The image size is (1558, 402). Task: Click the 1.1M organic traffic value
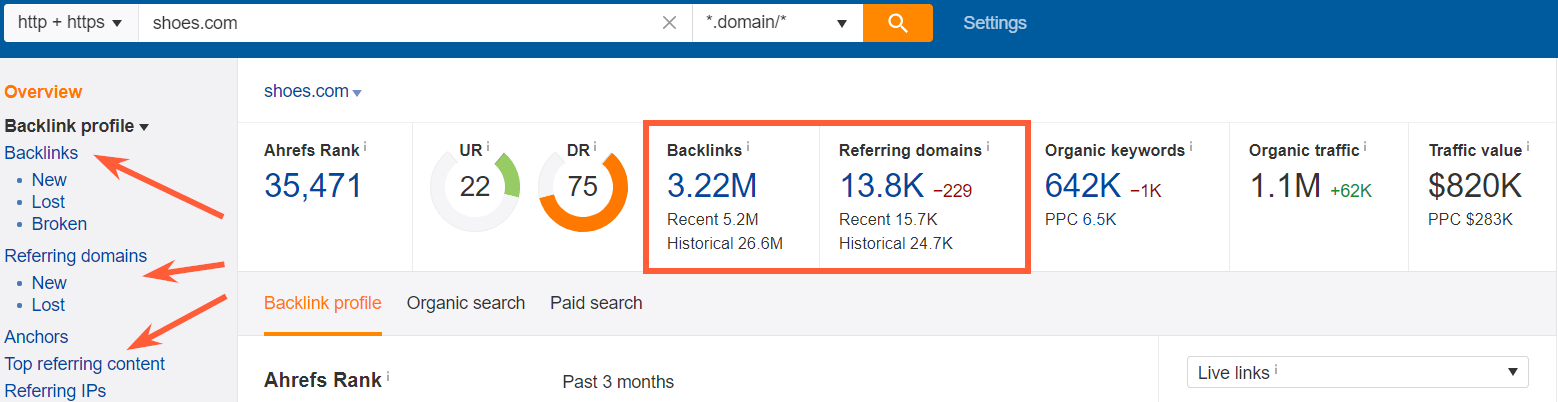point(1285,185)
